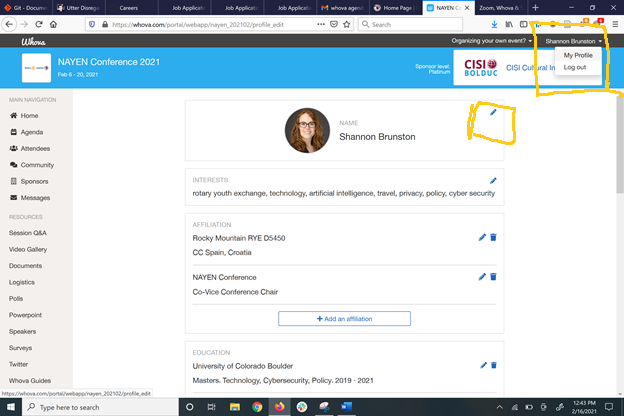The width and height of the screenshot is (624, 416).
Task: Click the Windows taskbar search box
Action: pyautogui.click(x=95, y=408)
